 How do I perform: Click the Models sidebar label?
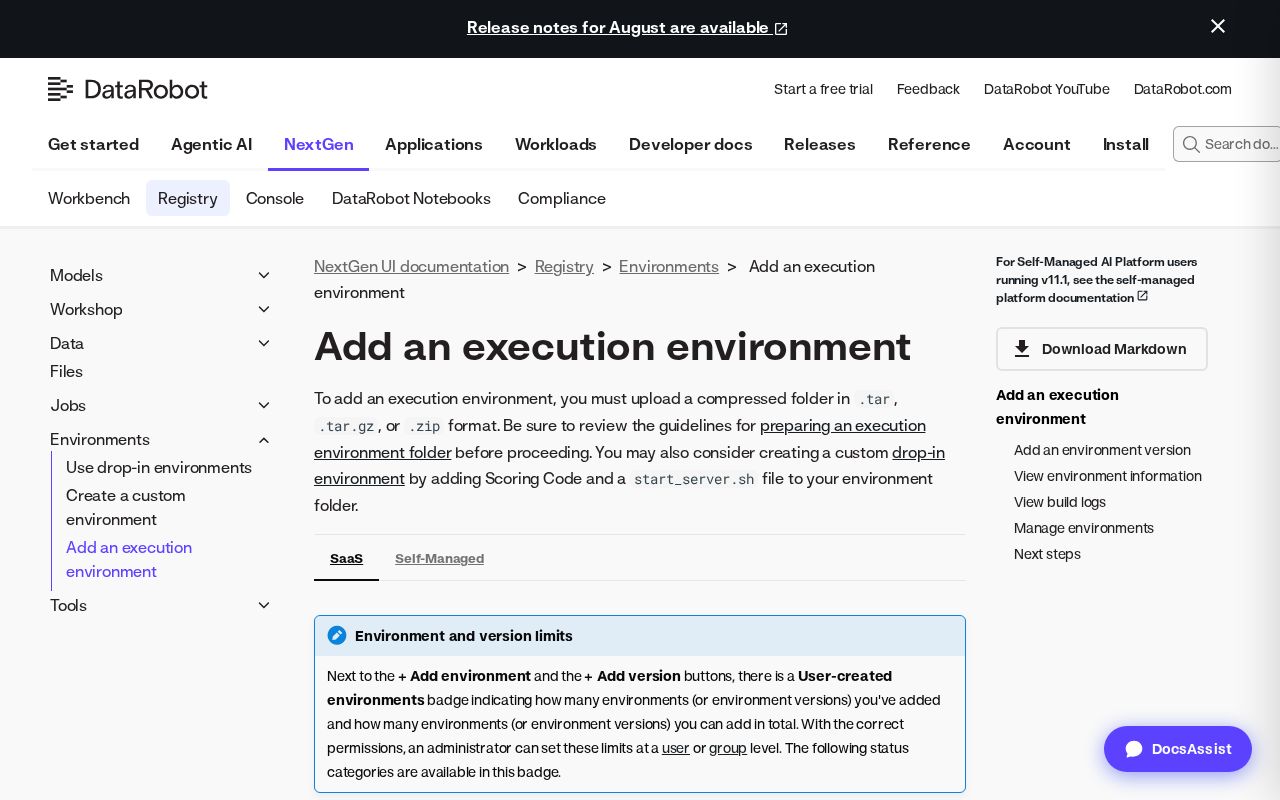(76, 276)
